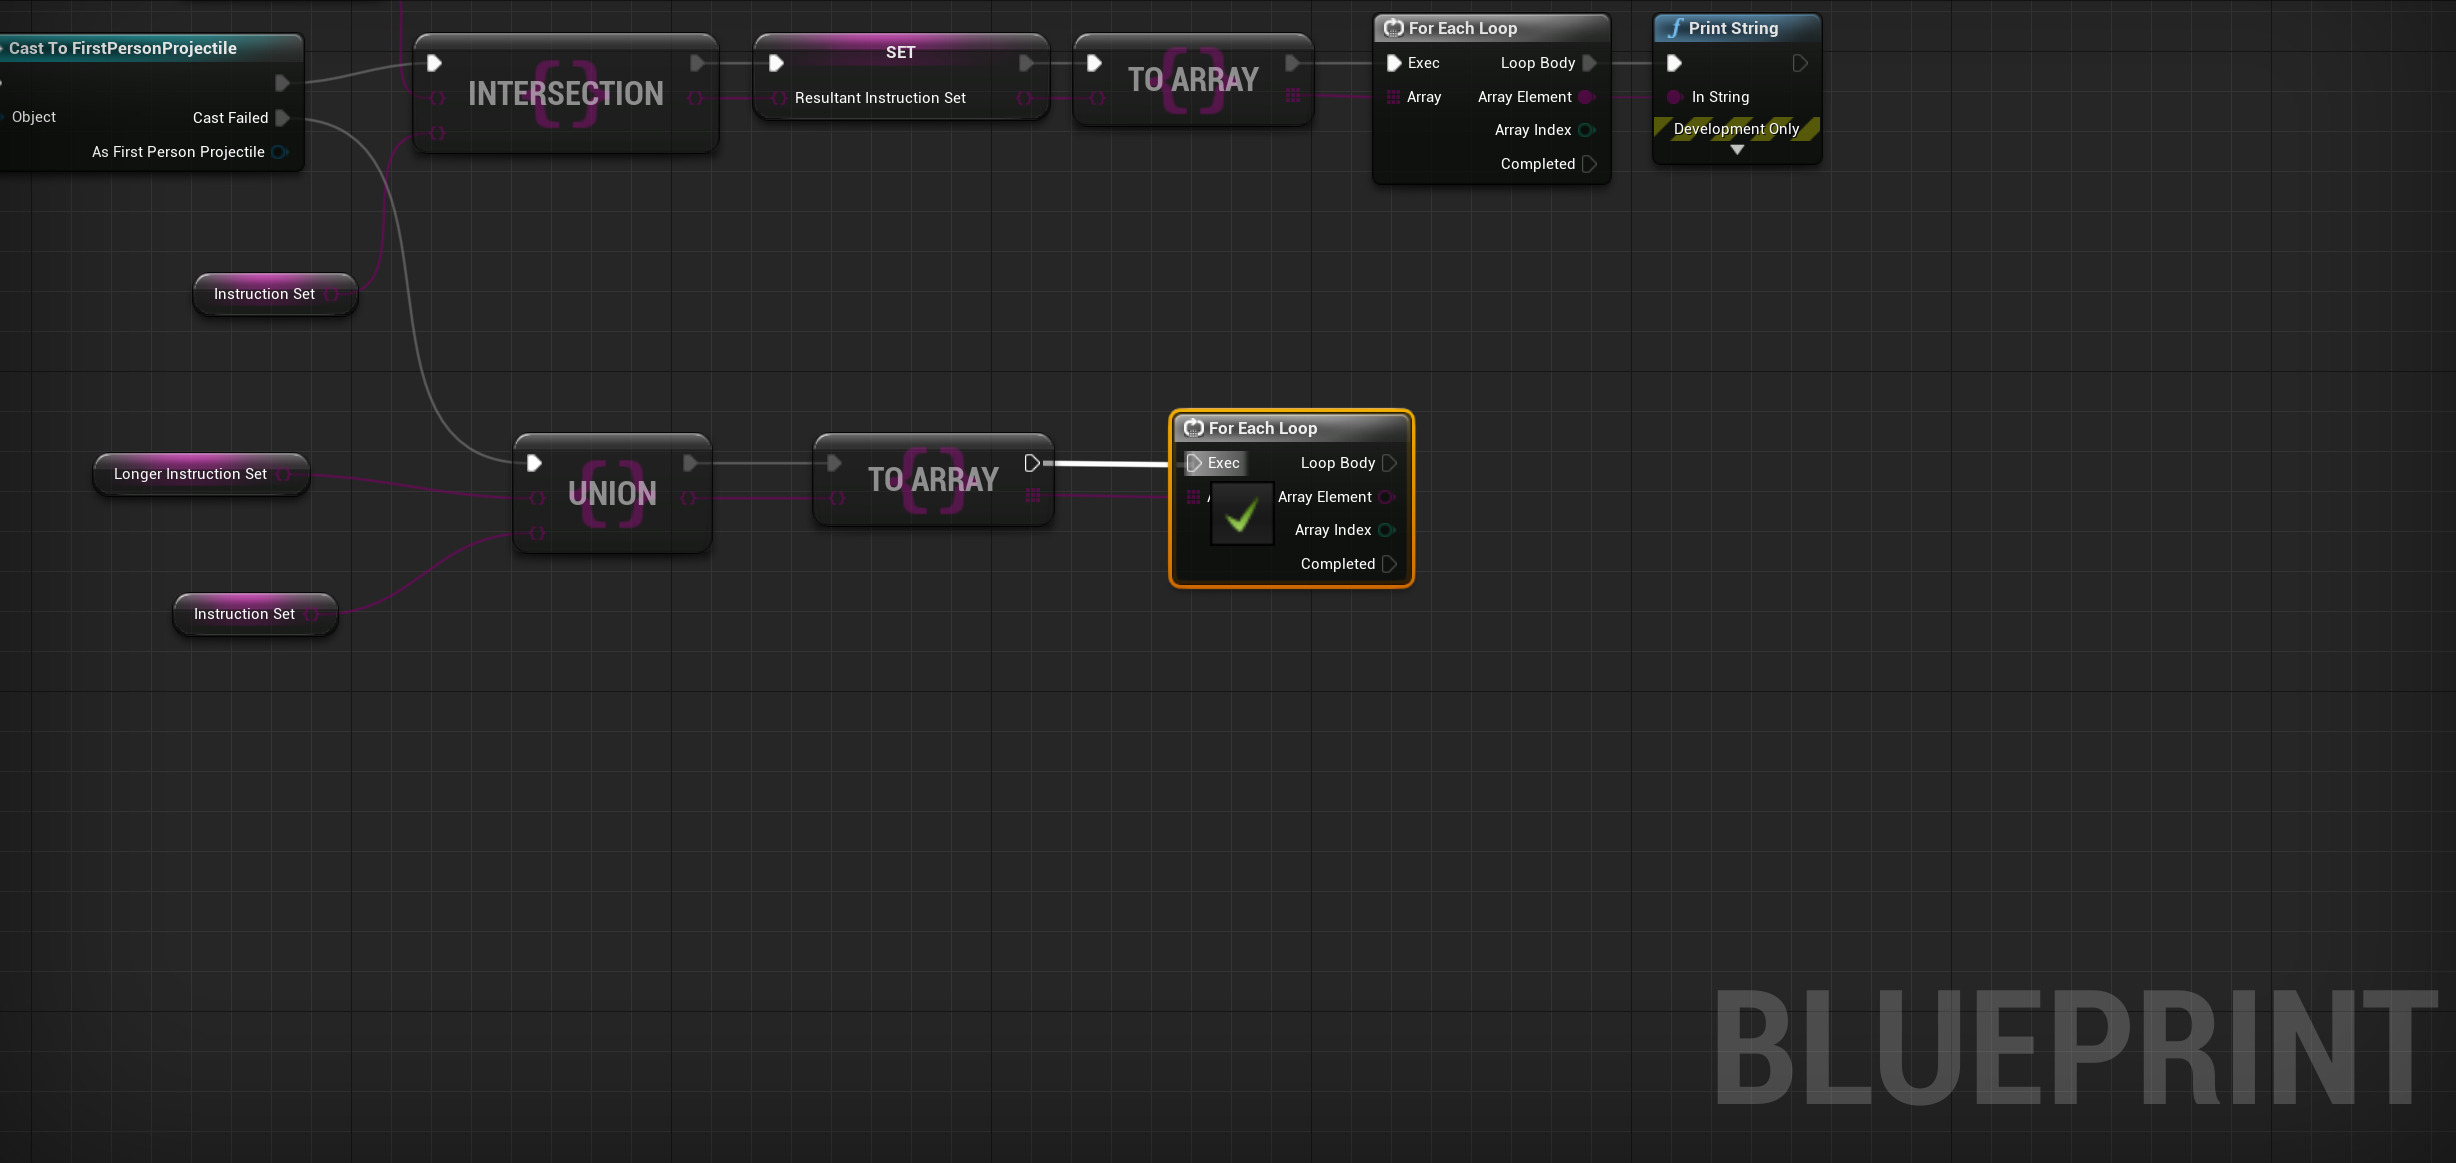Click the loop icon on the top For Each Loop header
This screenshot has width=2456, height=1163.
[1394, 28]
